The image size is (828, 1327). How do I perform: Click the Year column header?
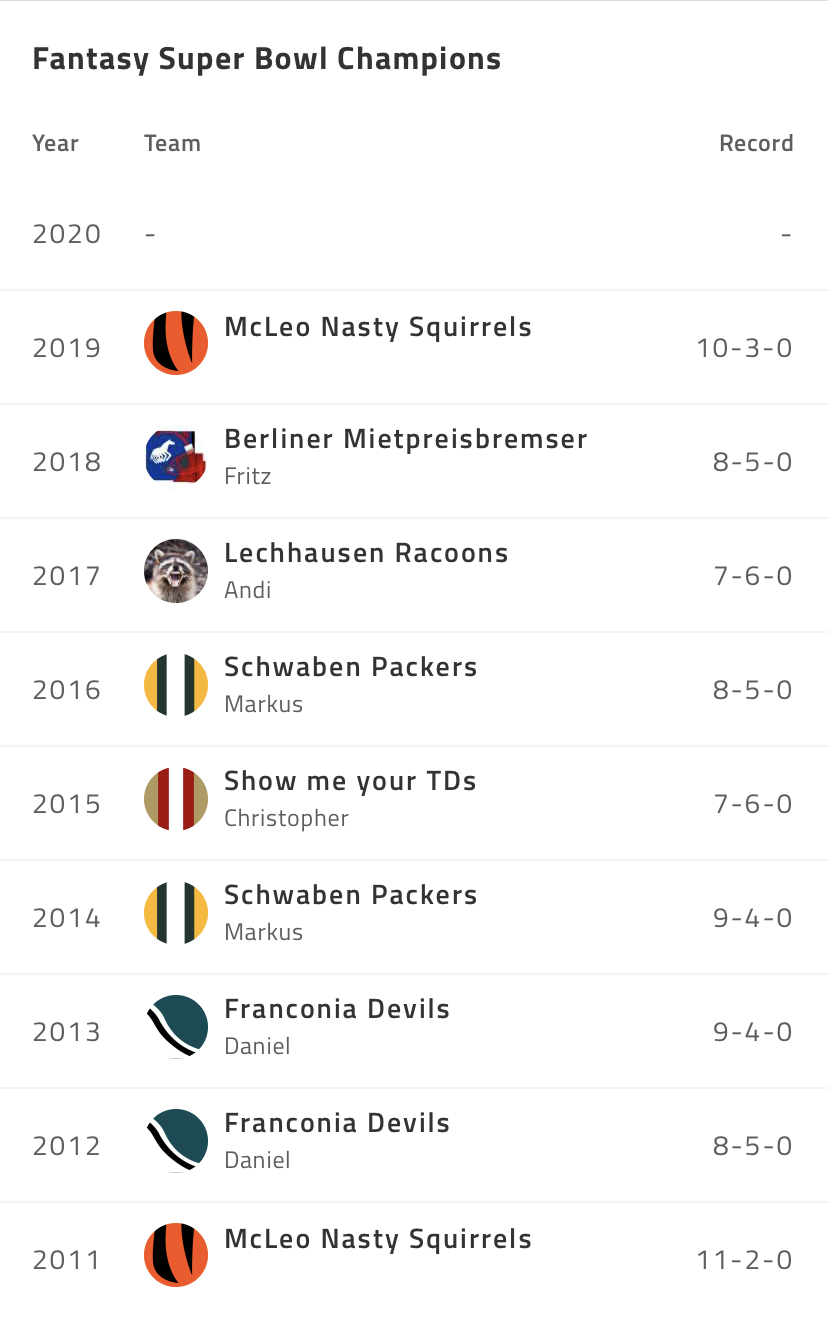tap(55, 143)
